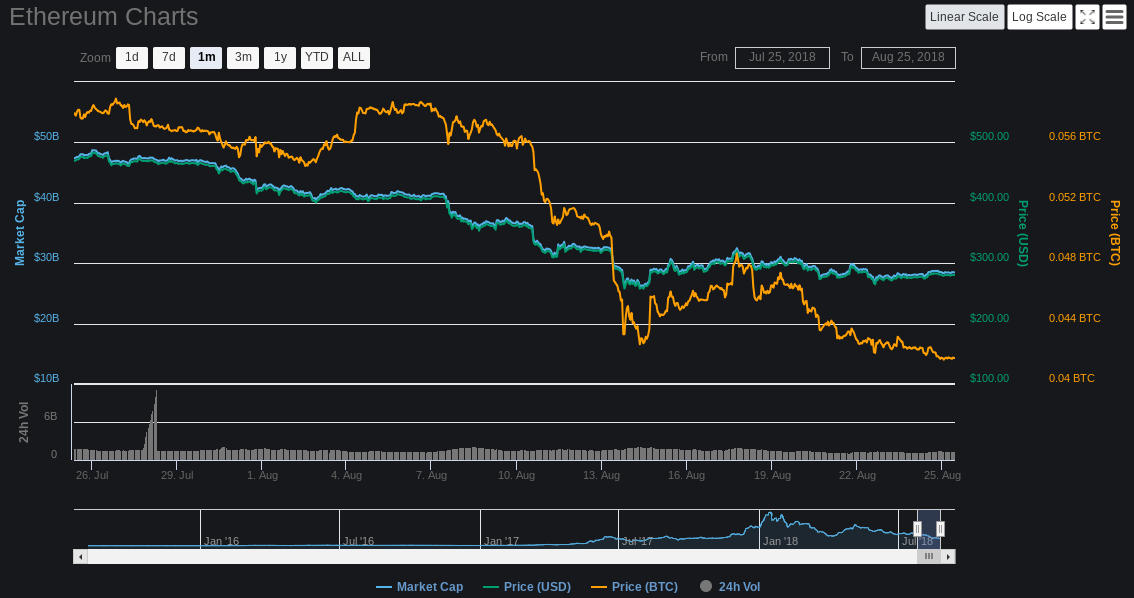
Task: Show ALL time data
Action: point(354,58)
